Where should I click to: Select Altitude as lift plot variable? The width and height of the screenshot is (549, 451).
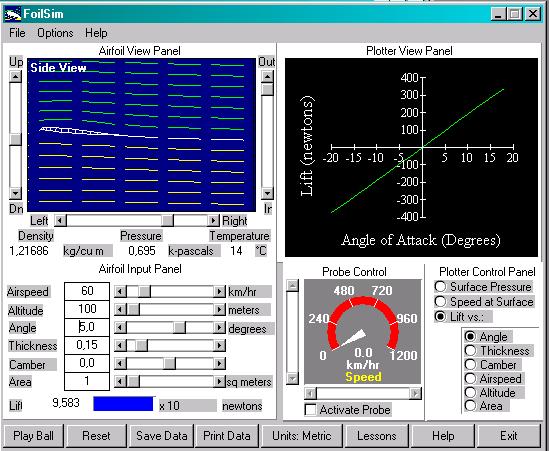(470, 393)
